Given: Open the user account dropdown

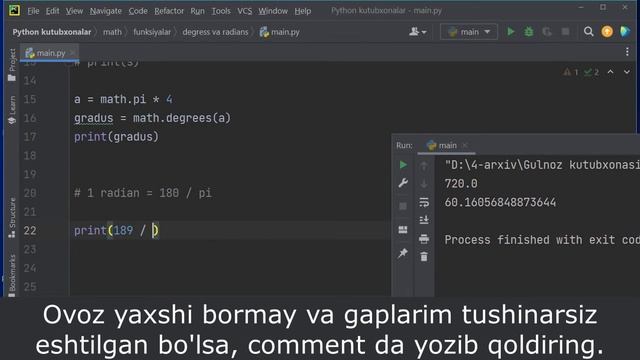Looking at the screenshot, I should (x=418, y=31).
